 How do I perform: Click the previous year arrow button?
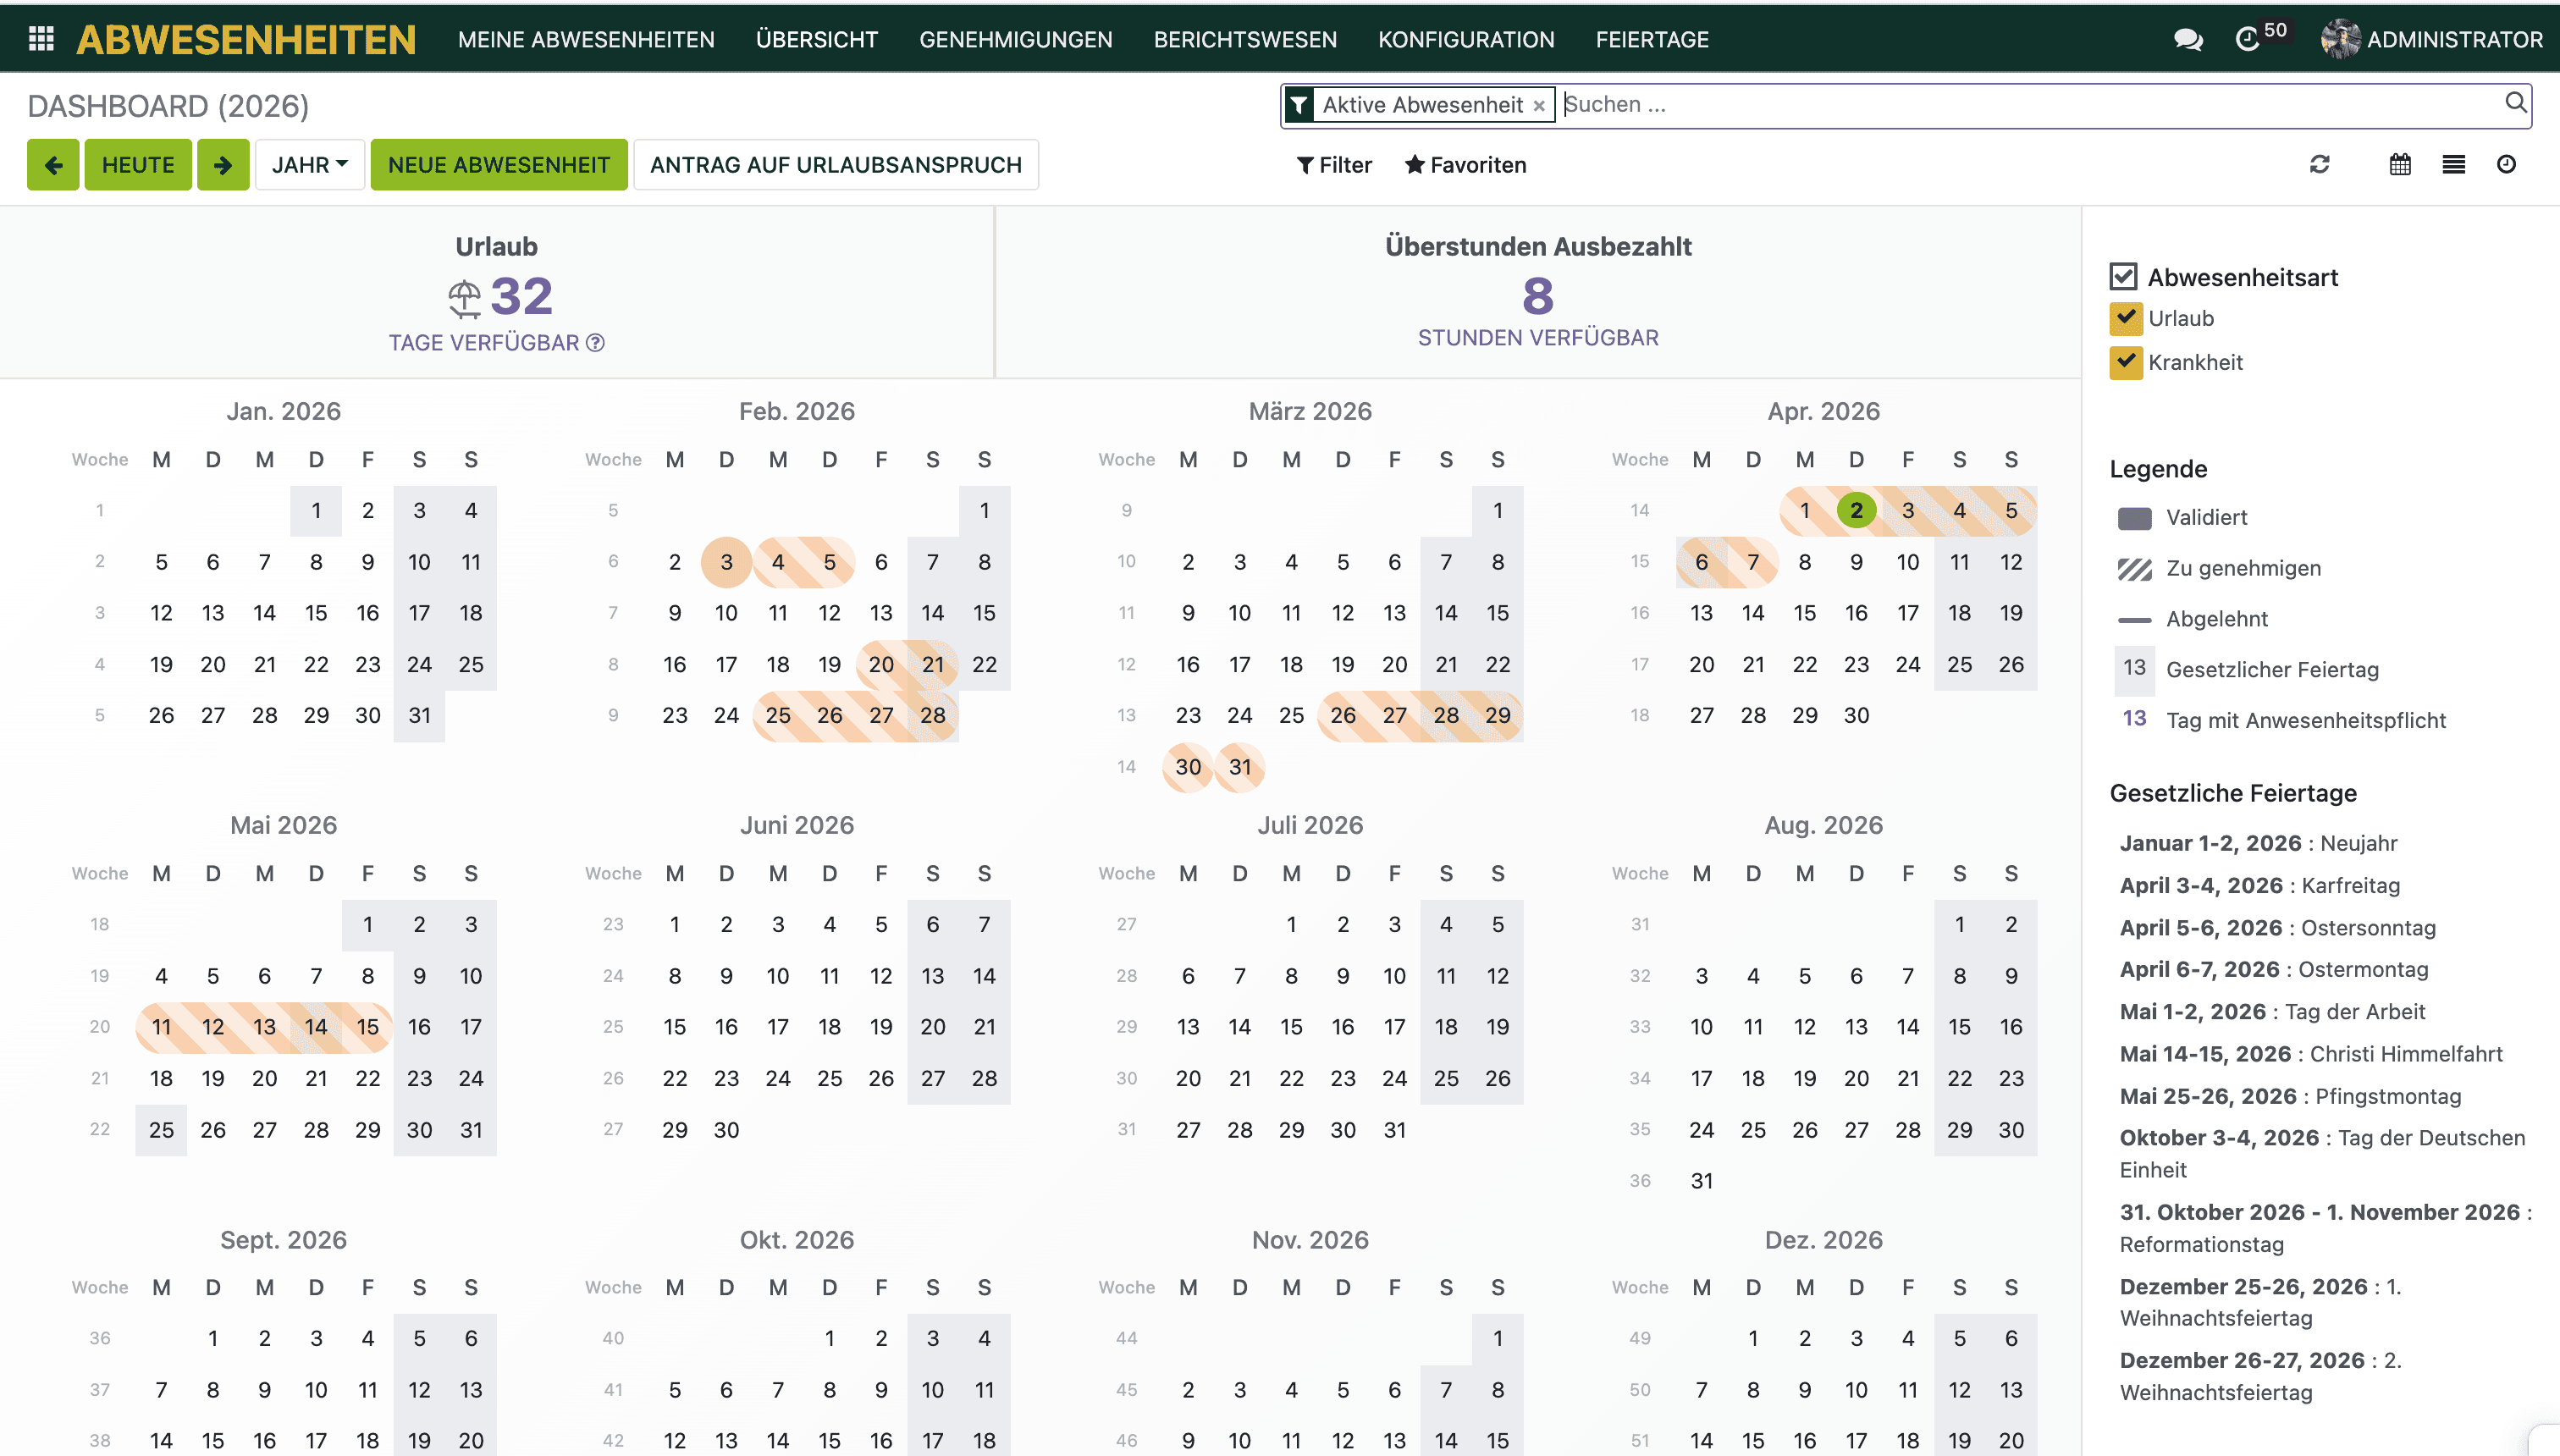click(x=53, y=165)
